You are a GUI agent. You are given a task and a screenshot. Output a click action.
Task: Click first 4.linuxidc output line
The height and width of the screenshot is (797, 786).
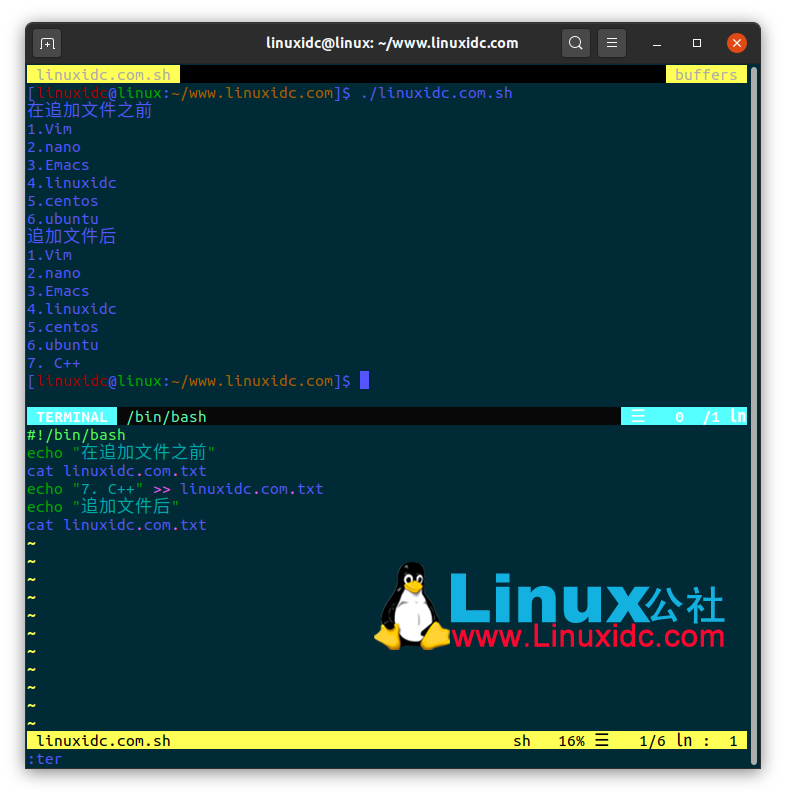[72, 183]
